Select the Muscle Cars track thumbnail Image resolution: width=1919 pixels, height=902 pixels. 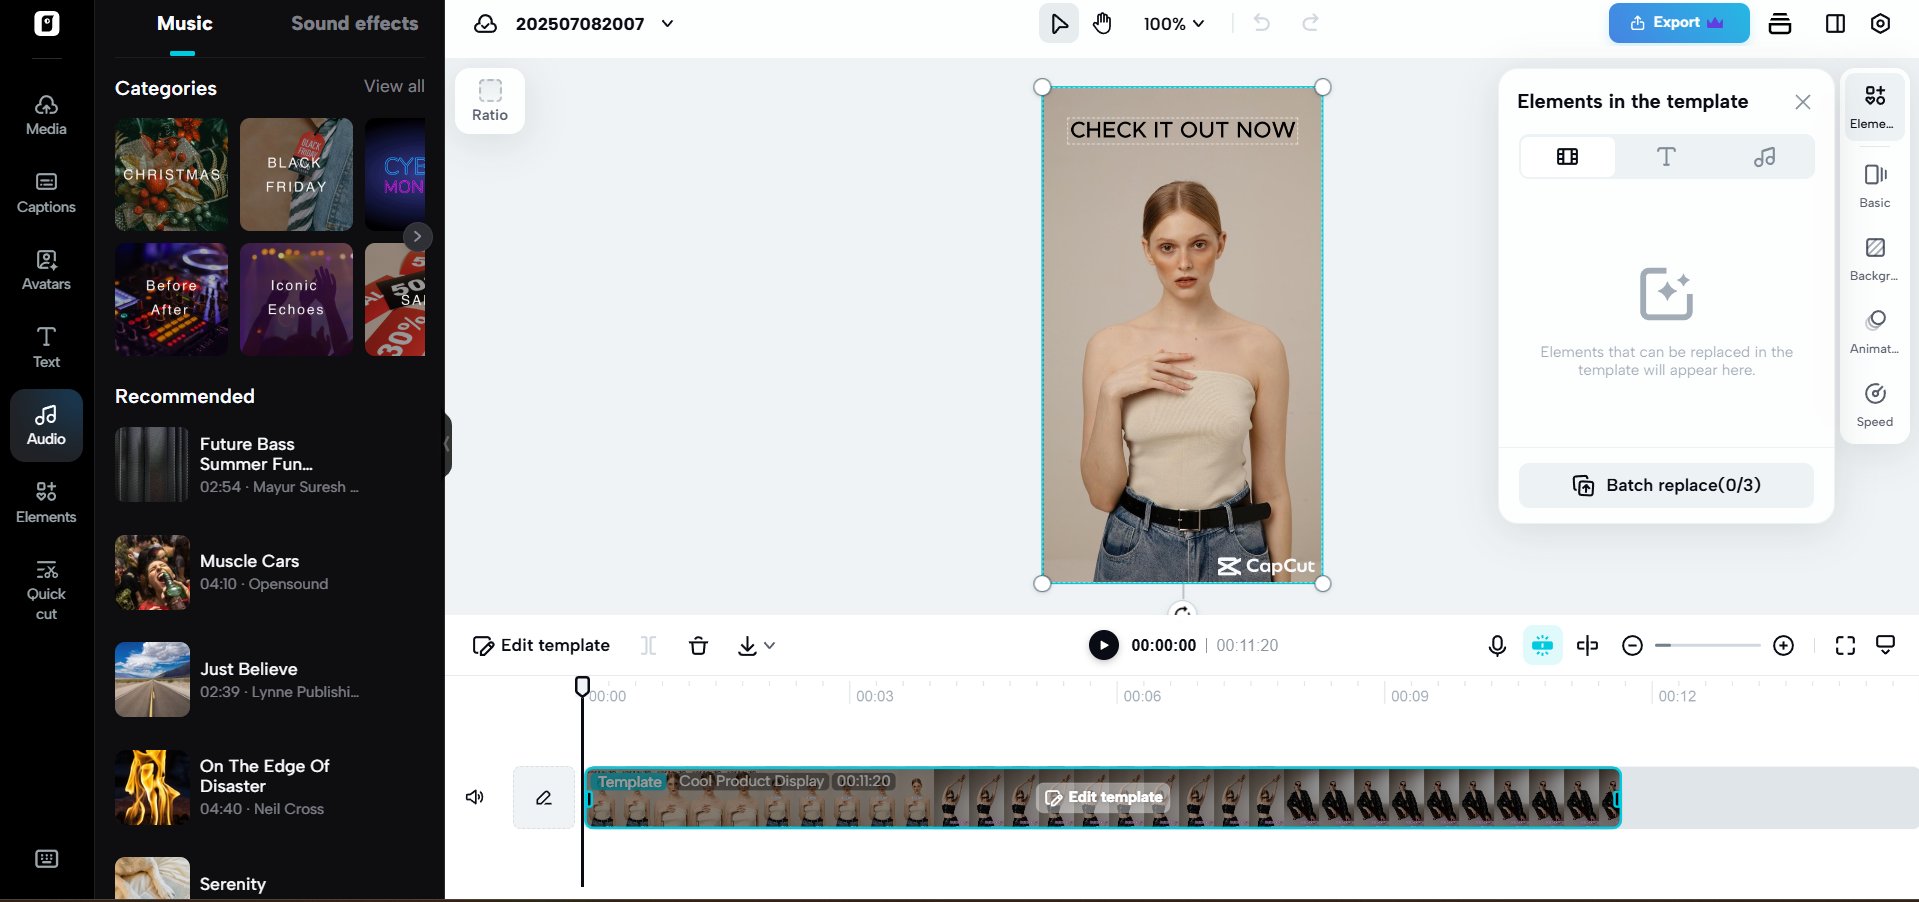click(x=152, y=572)
